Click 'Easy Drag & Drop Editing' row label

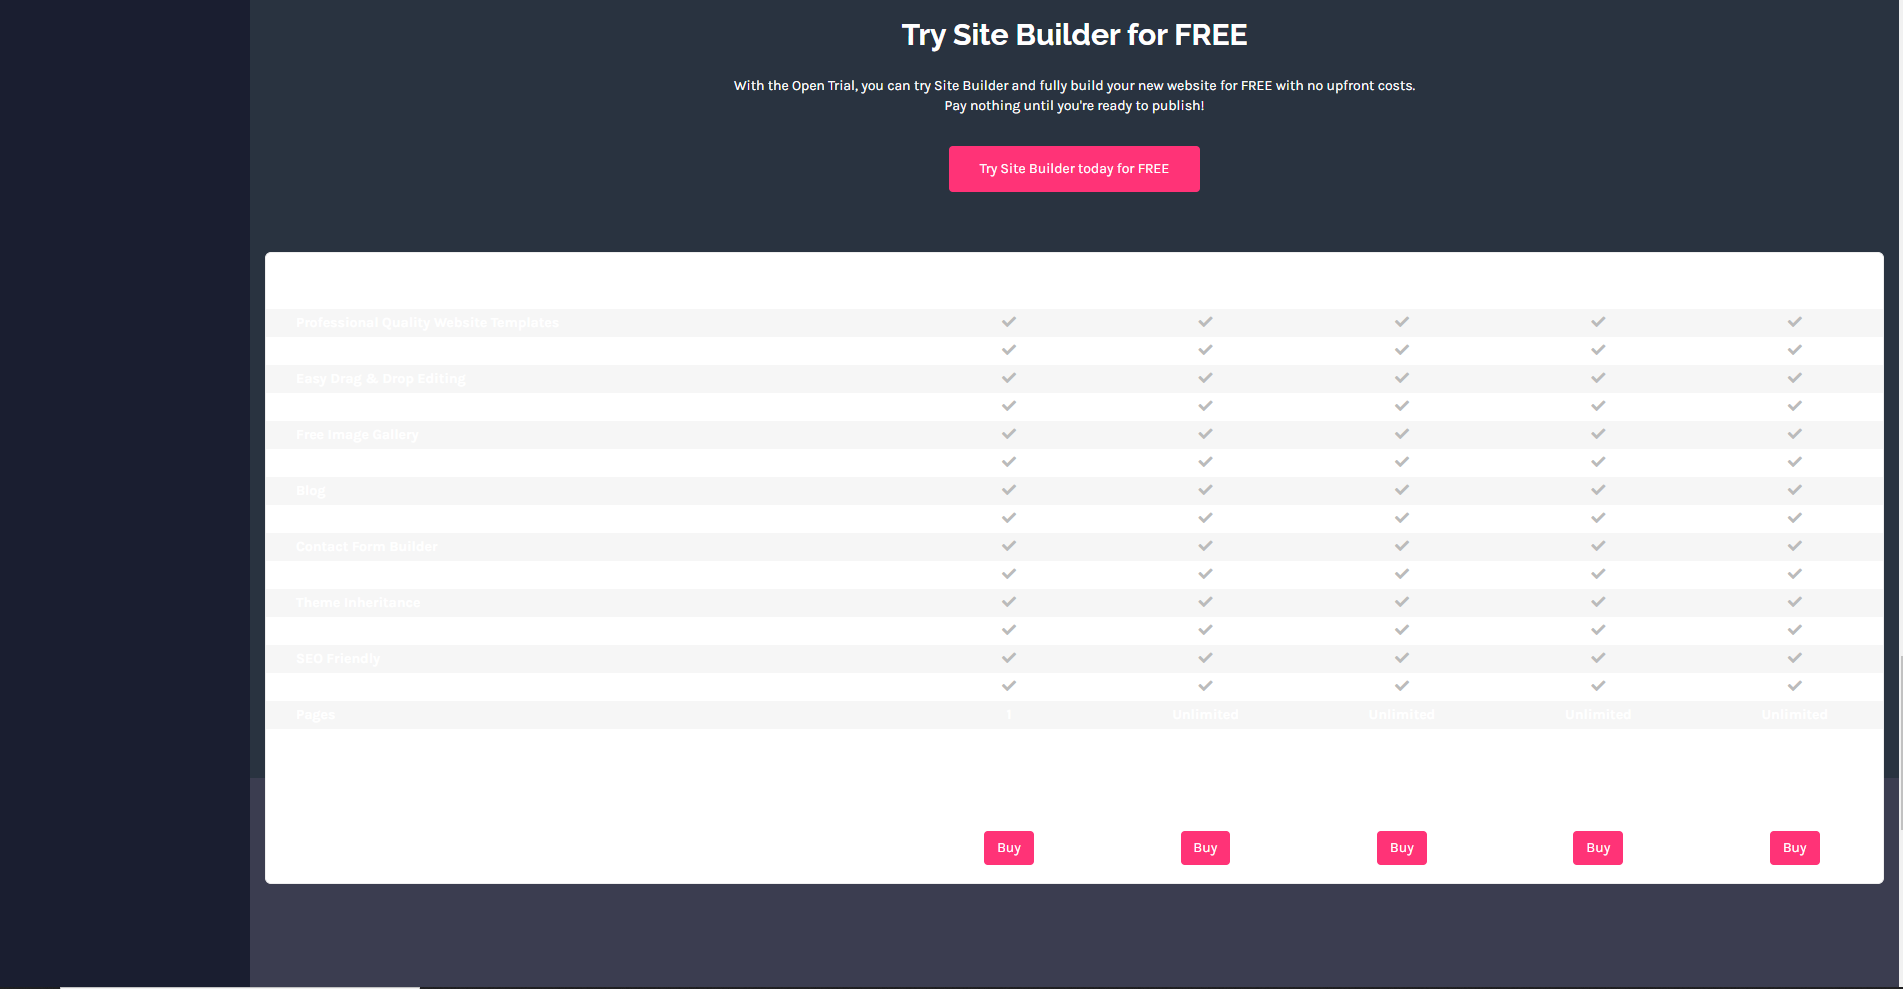point(380,379)
